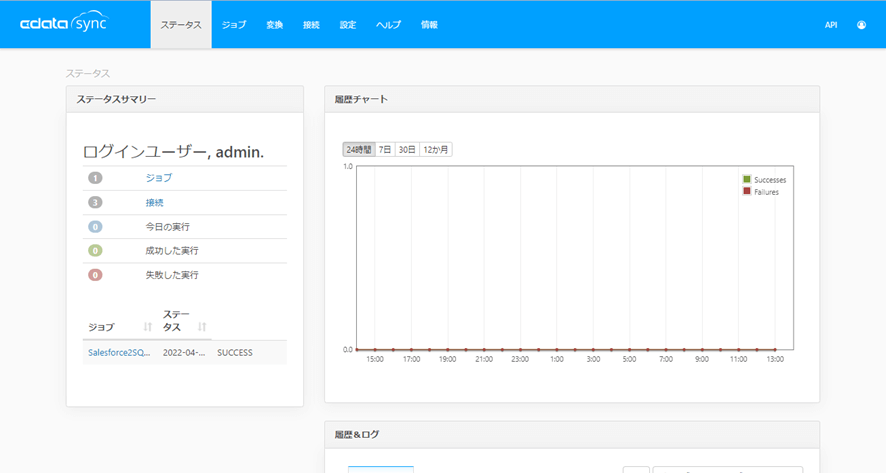Sort by the ジョブ column arrows

coord(147,327)
